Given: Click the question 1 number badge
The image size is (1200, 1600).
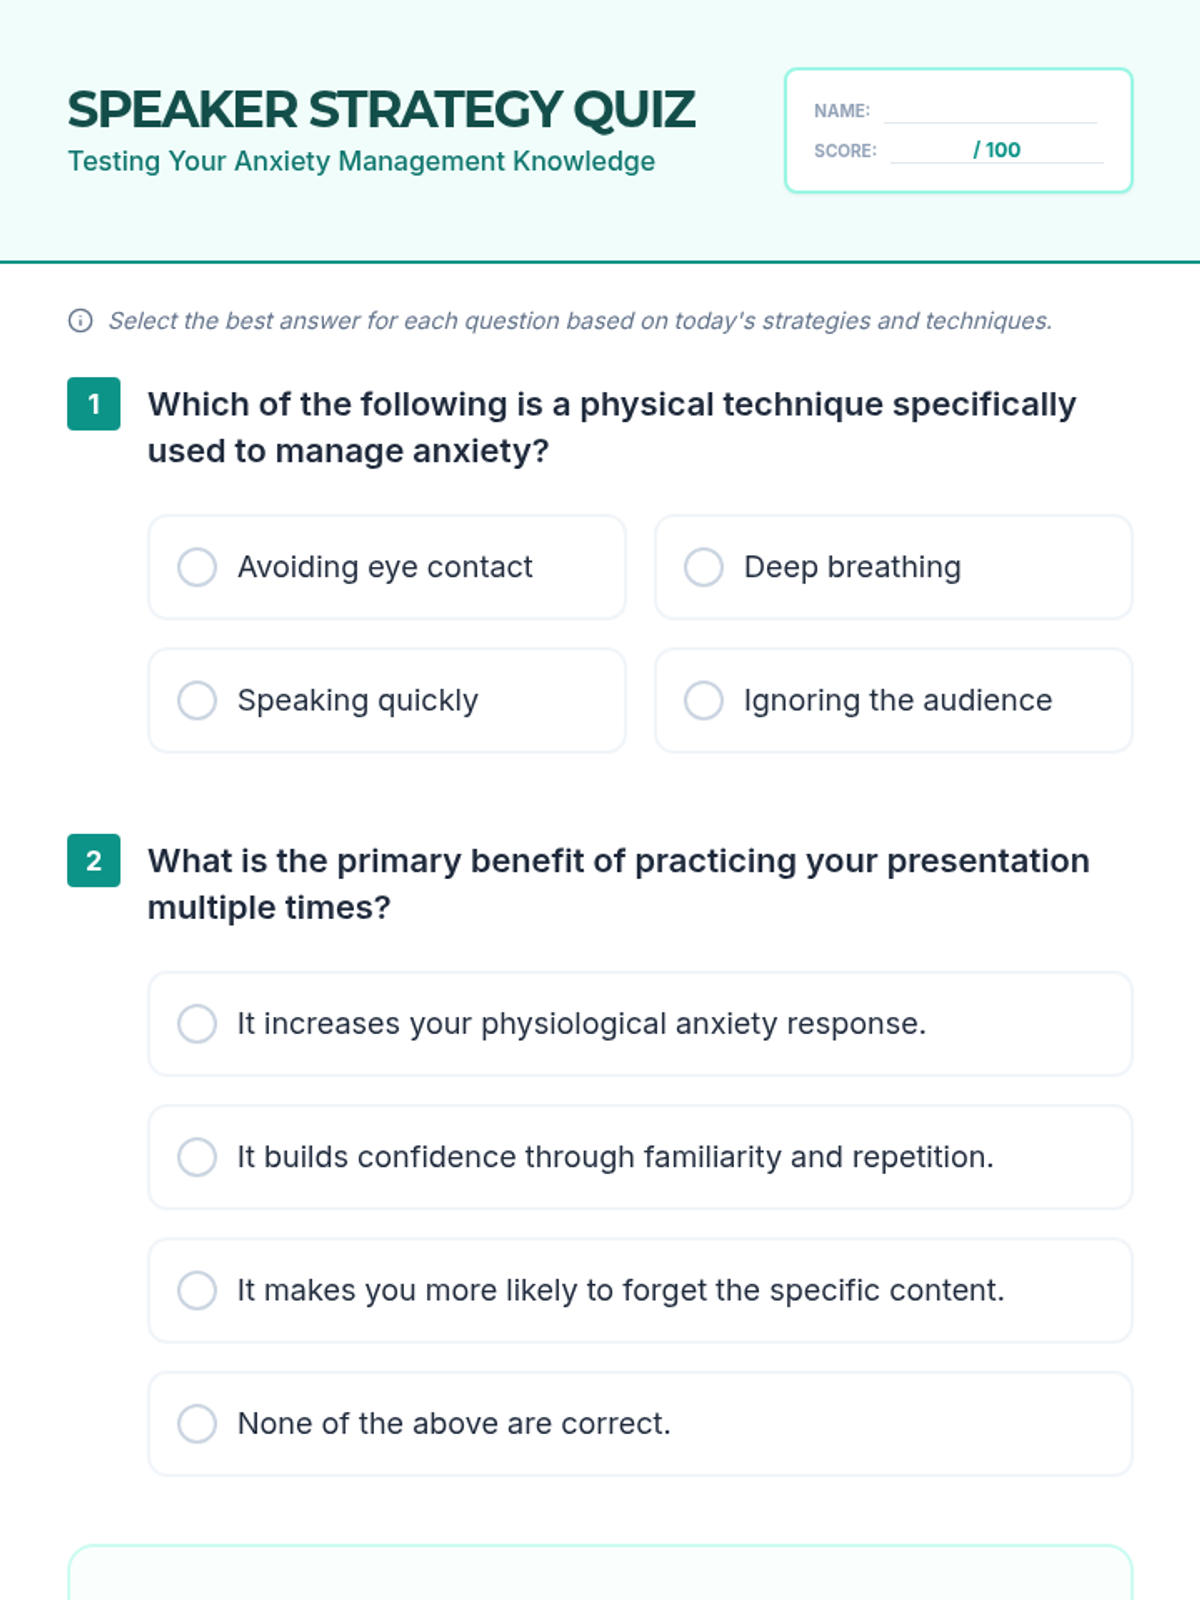Looking at the screenshot, I should coord(94,404).
